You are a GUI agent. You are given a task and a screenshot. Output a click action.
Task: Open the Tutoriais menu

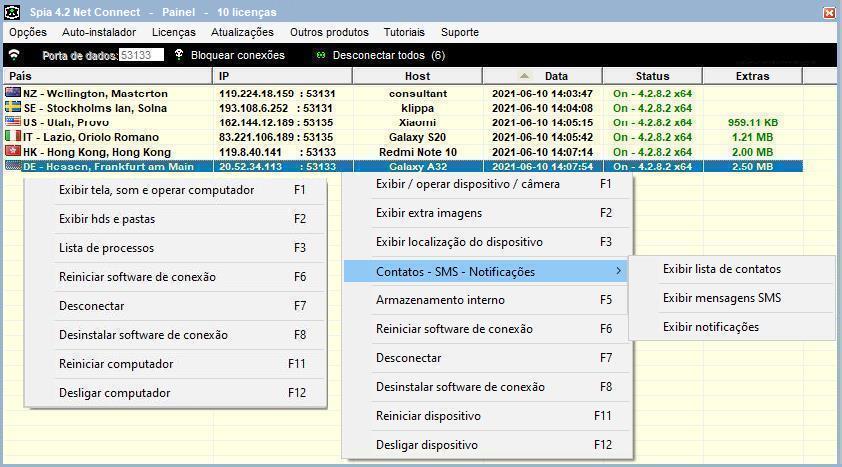coord(404,32)
